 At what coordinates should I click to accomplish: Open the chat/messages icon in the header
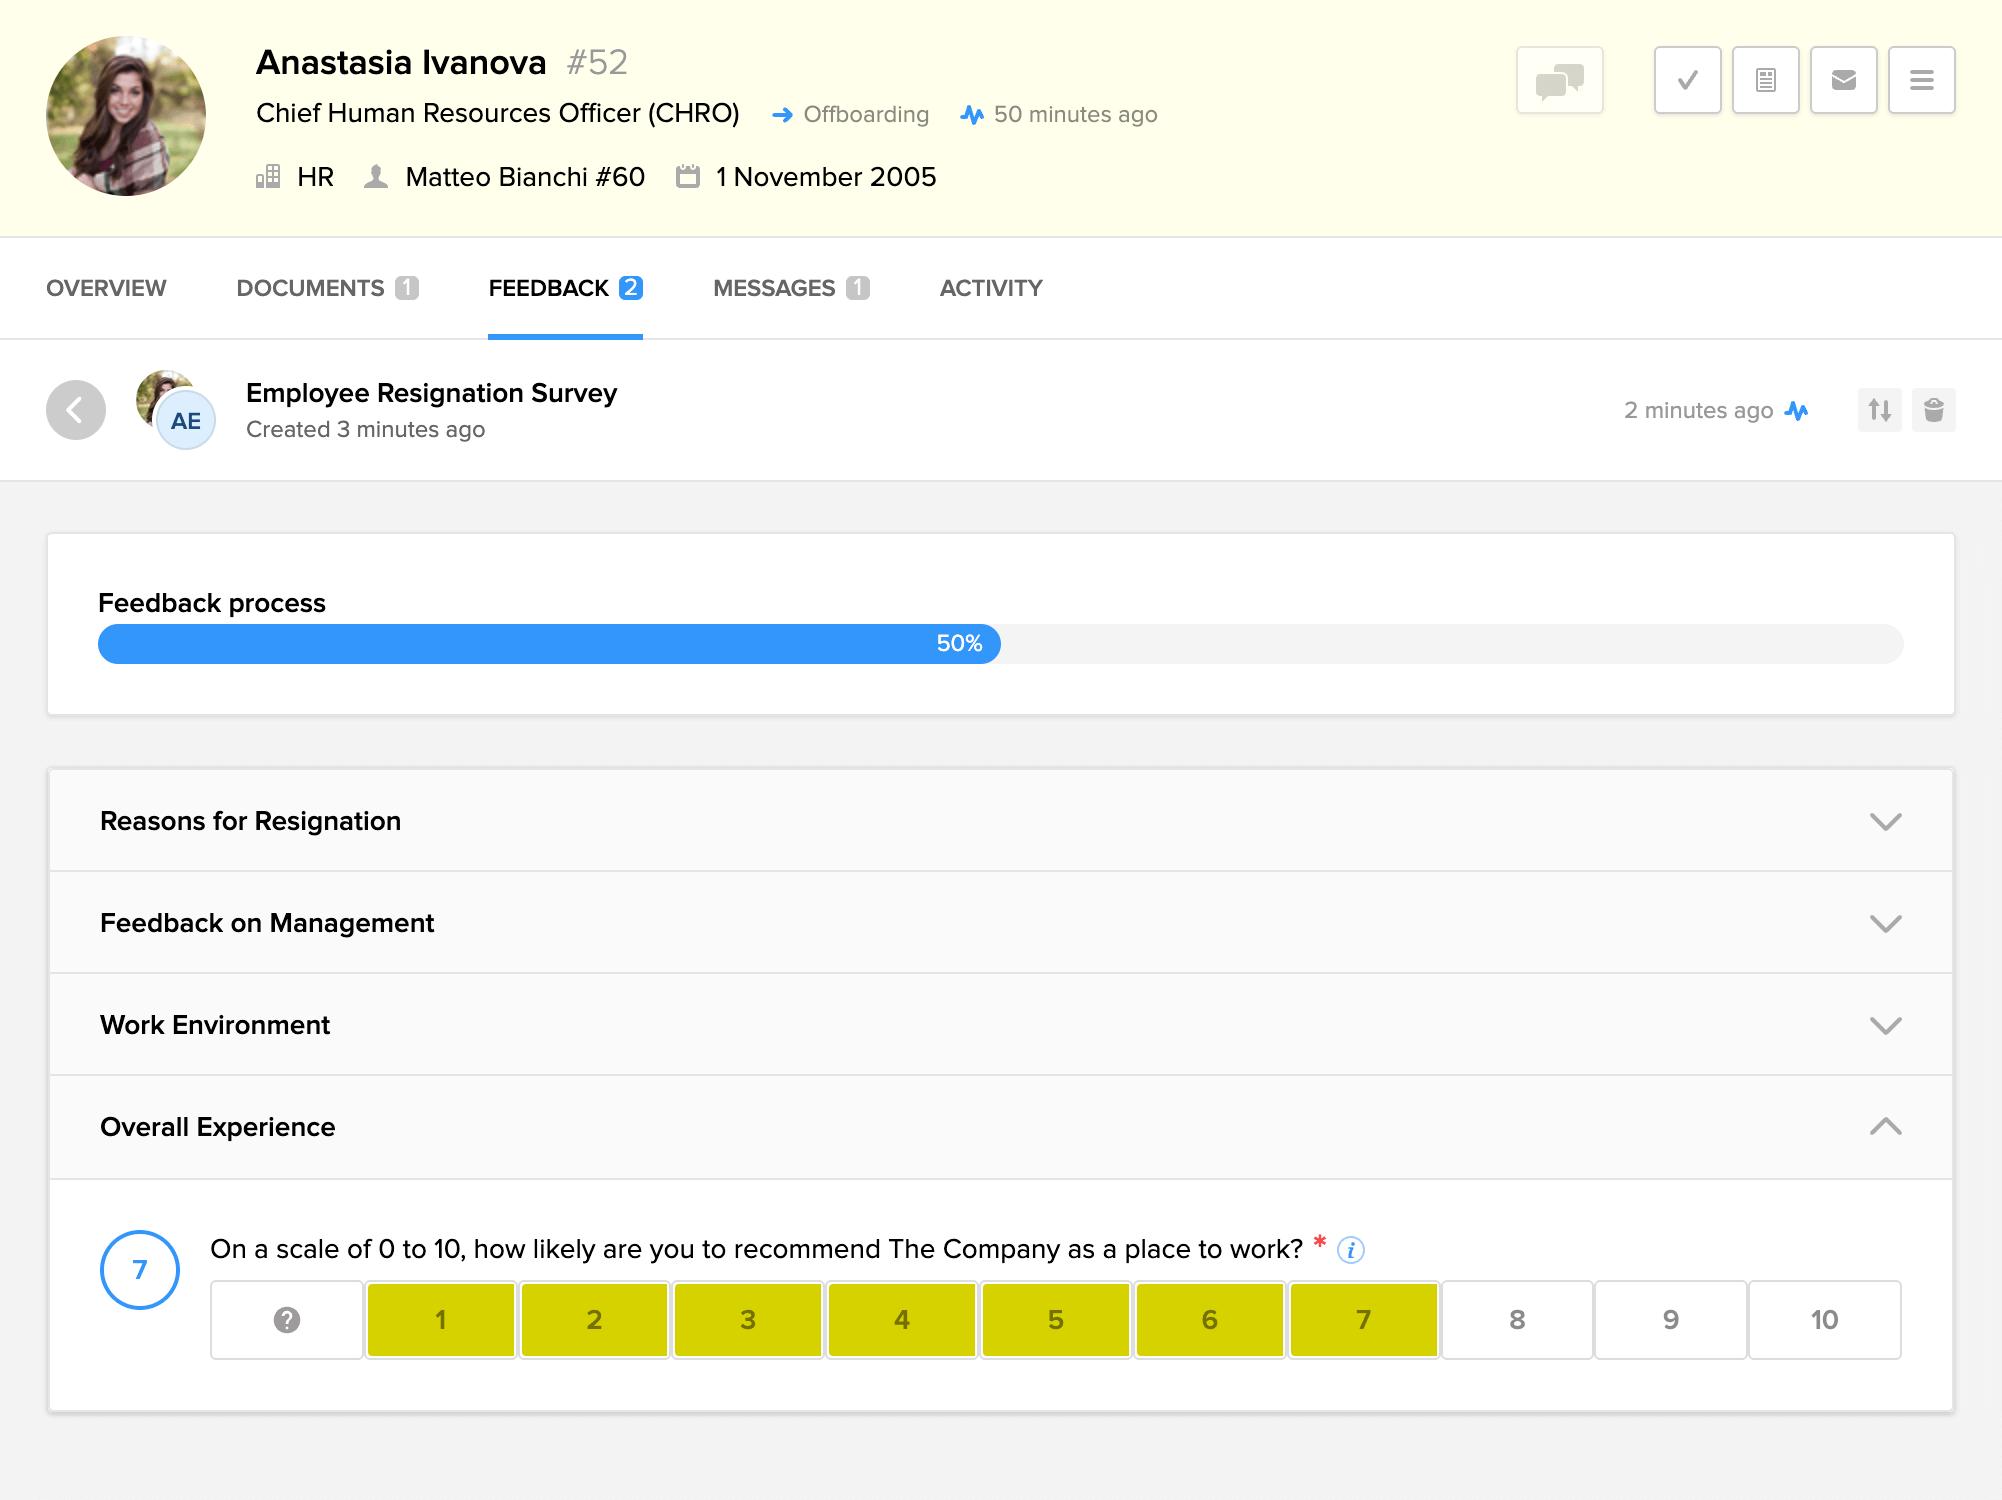coord(1559,79)
